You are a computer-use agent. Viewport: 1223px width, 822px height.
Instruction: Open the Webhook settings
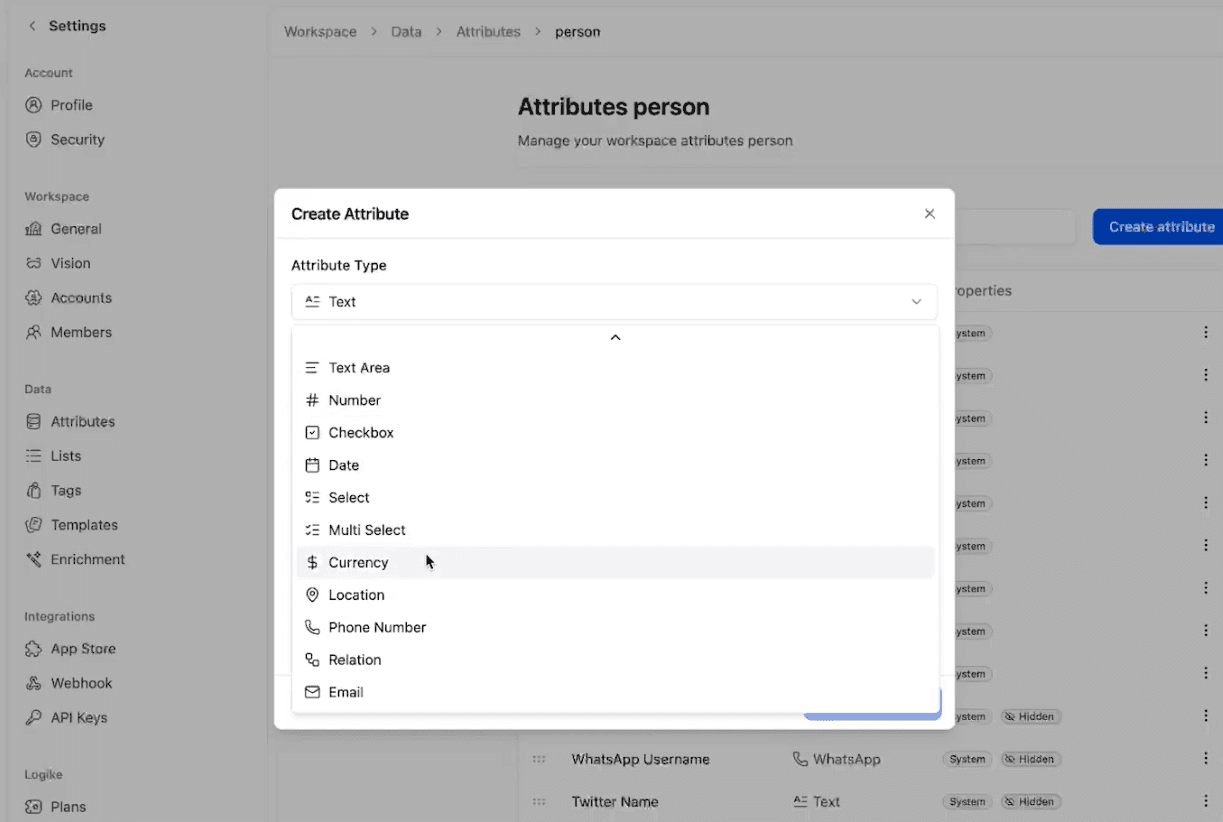pos(80,682)
